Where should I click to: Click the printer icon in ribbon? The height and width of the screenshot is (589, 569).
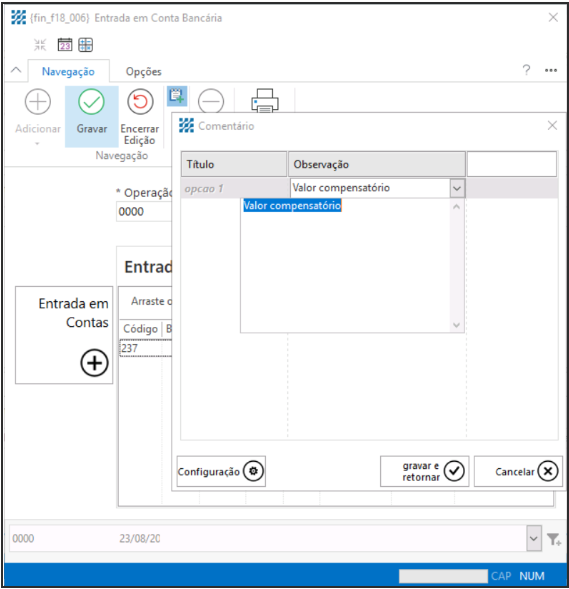click(265, 100)
